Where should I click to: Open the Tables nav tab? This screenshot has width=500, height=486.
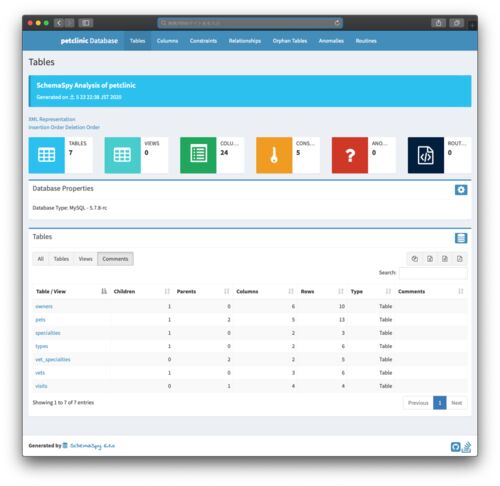(137, 41)
